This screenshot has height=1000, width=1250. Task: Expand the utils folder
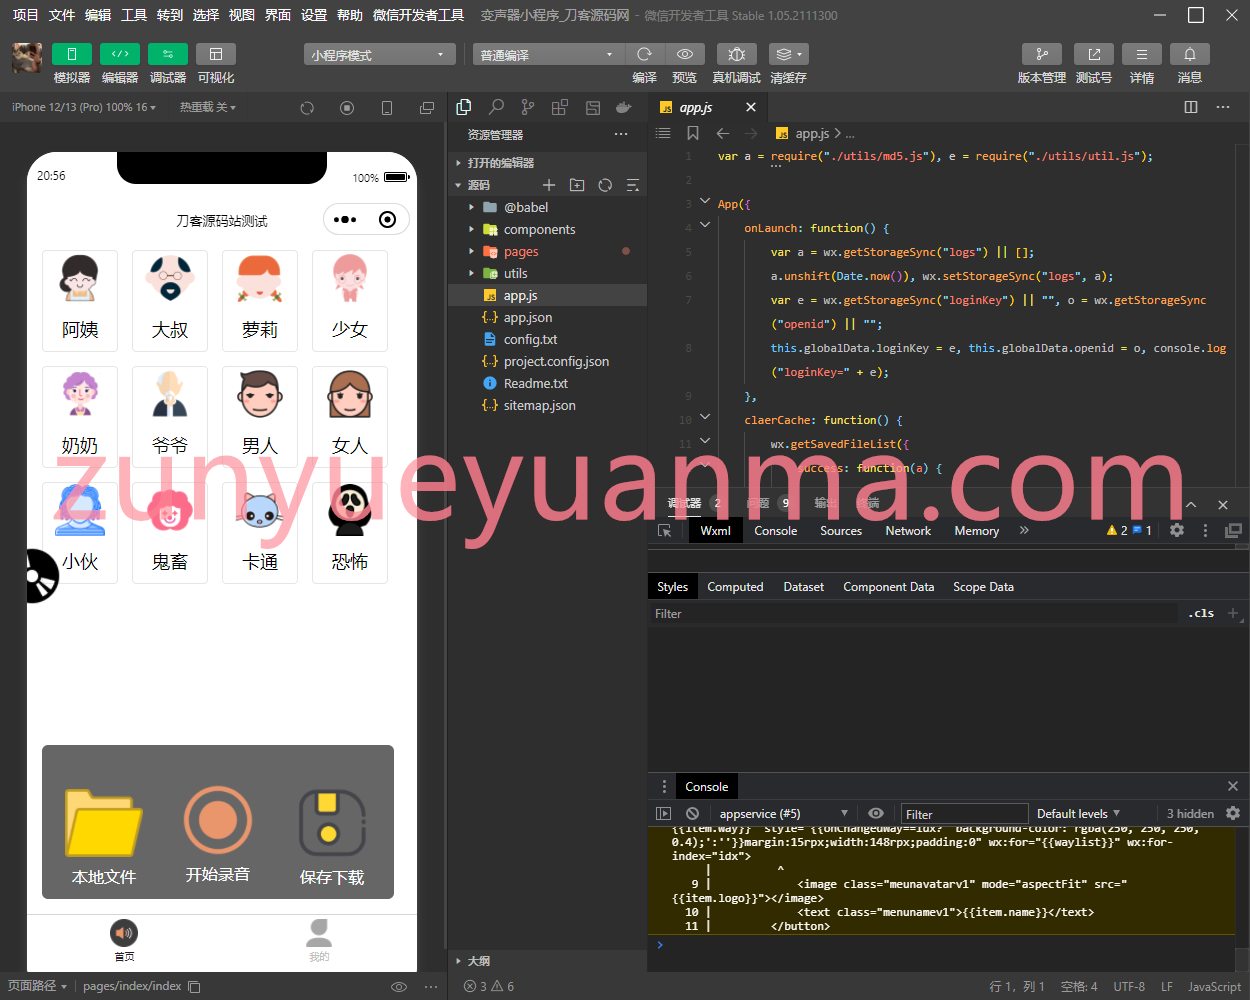point(548,273)
